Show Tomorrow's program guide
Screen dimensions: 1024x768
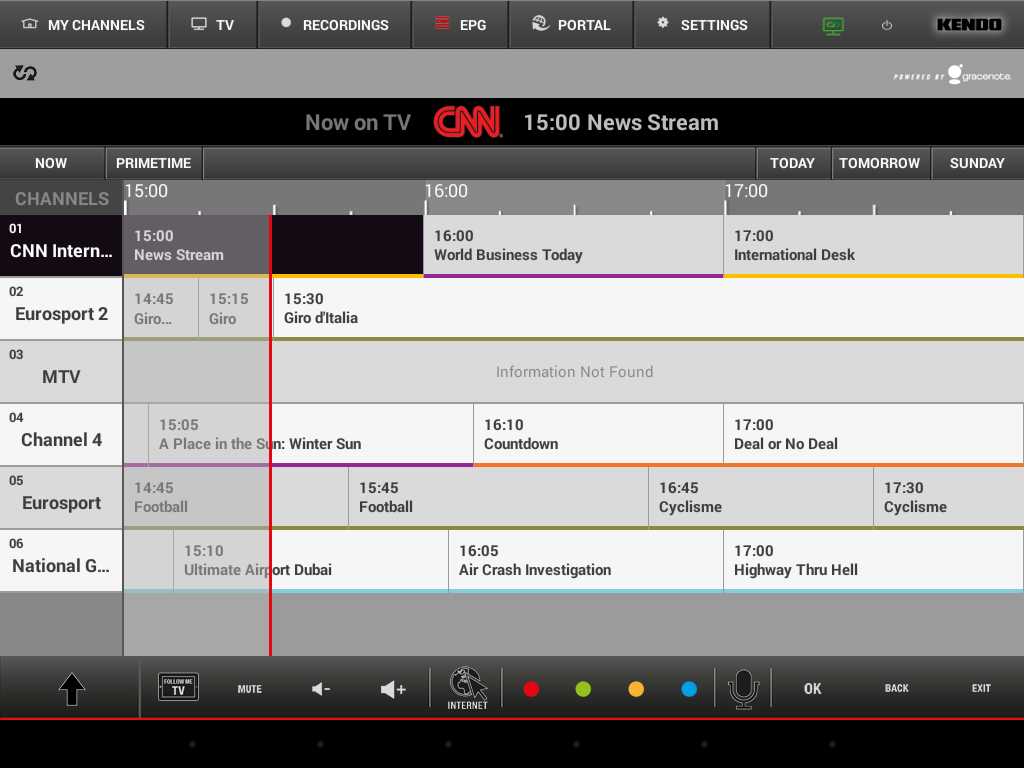click(x=880, y=163)
